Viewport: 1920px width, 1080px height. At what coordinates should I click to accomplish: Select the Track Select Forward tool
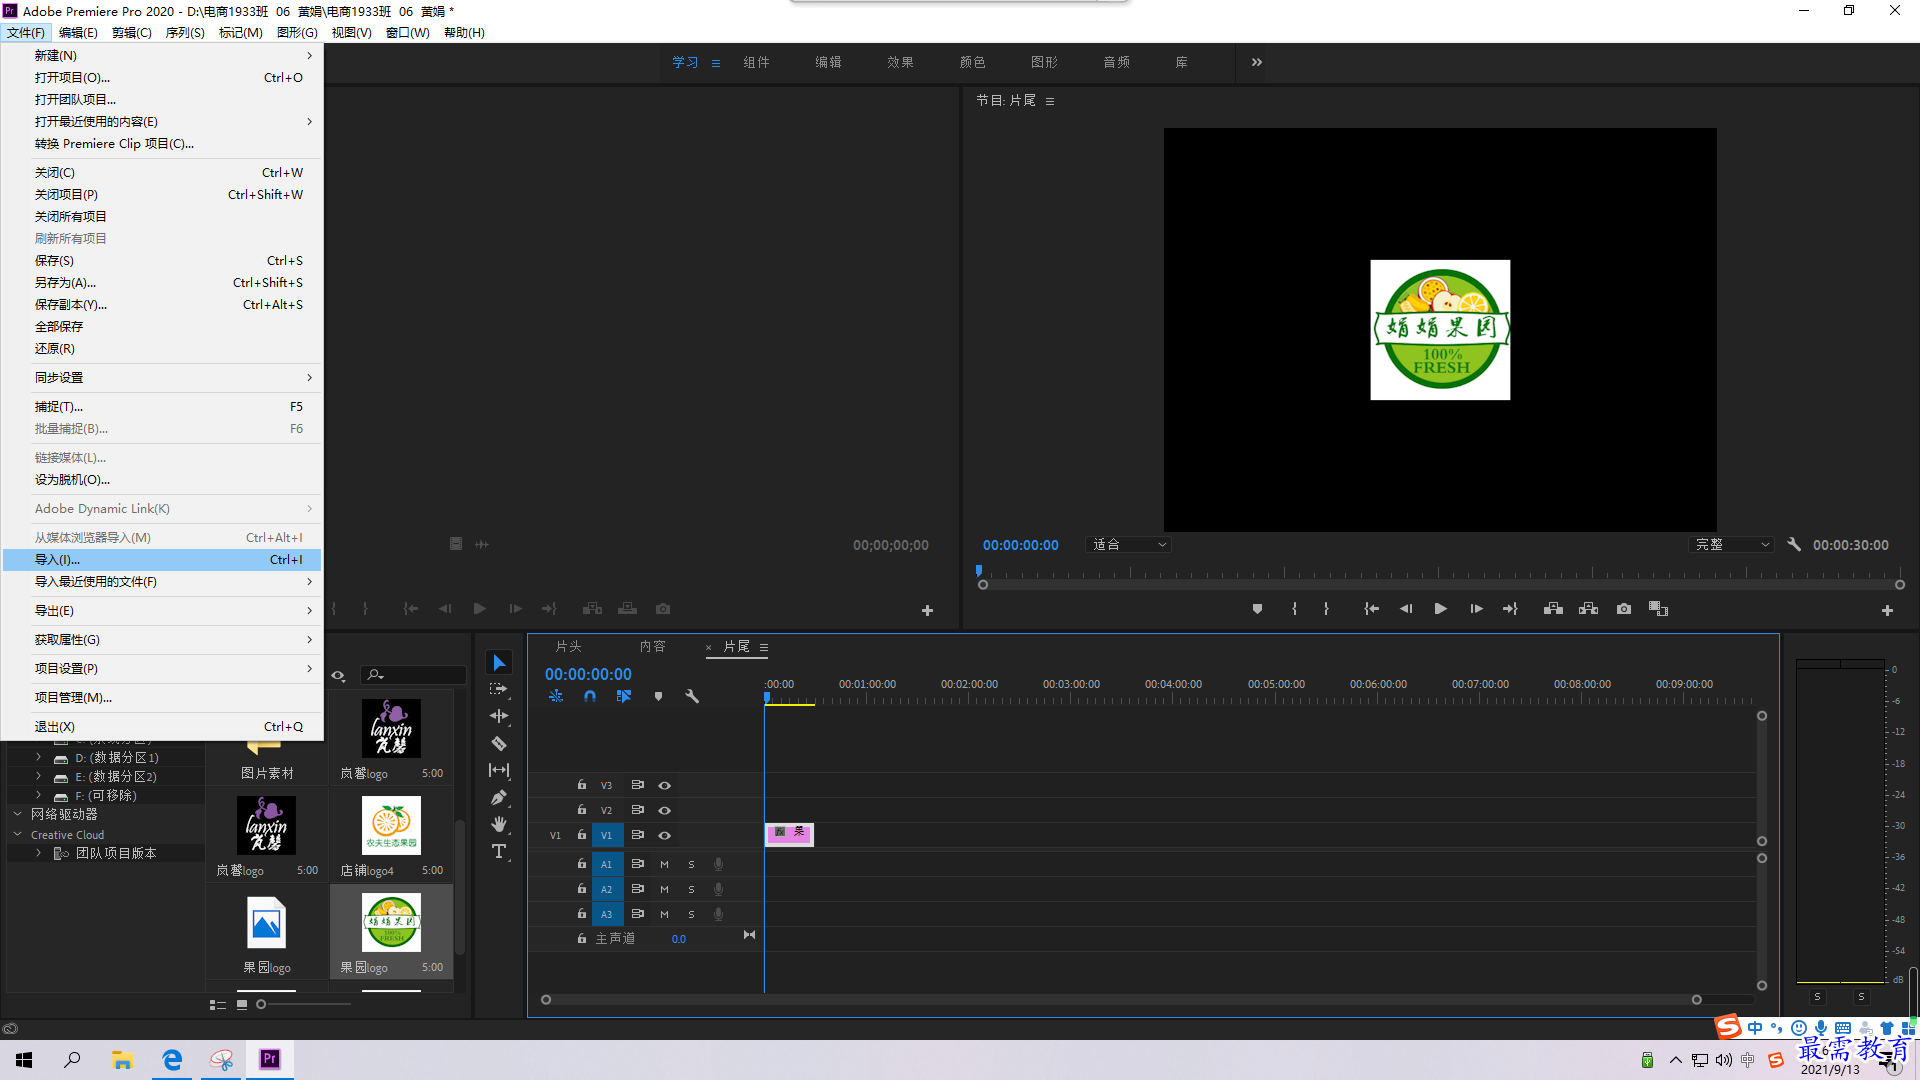tap(499, 690)
